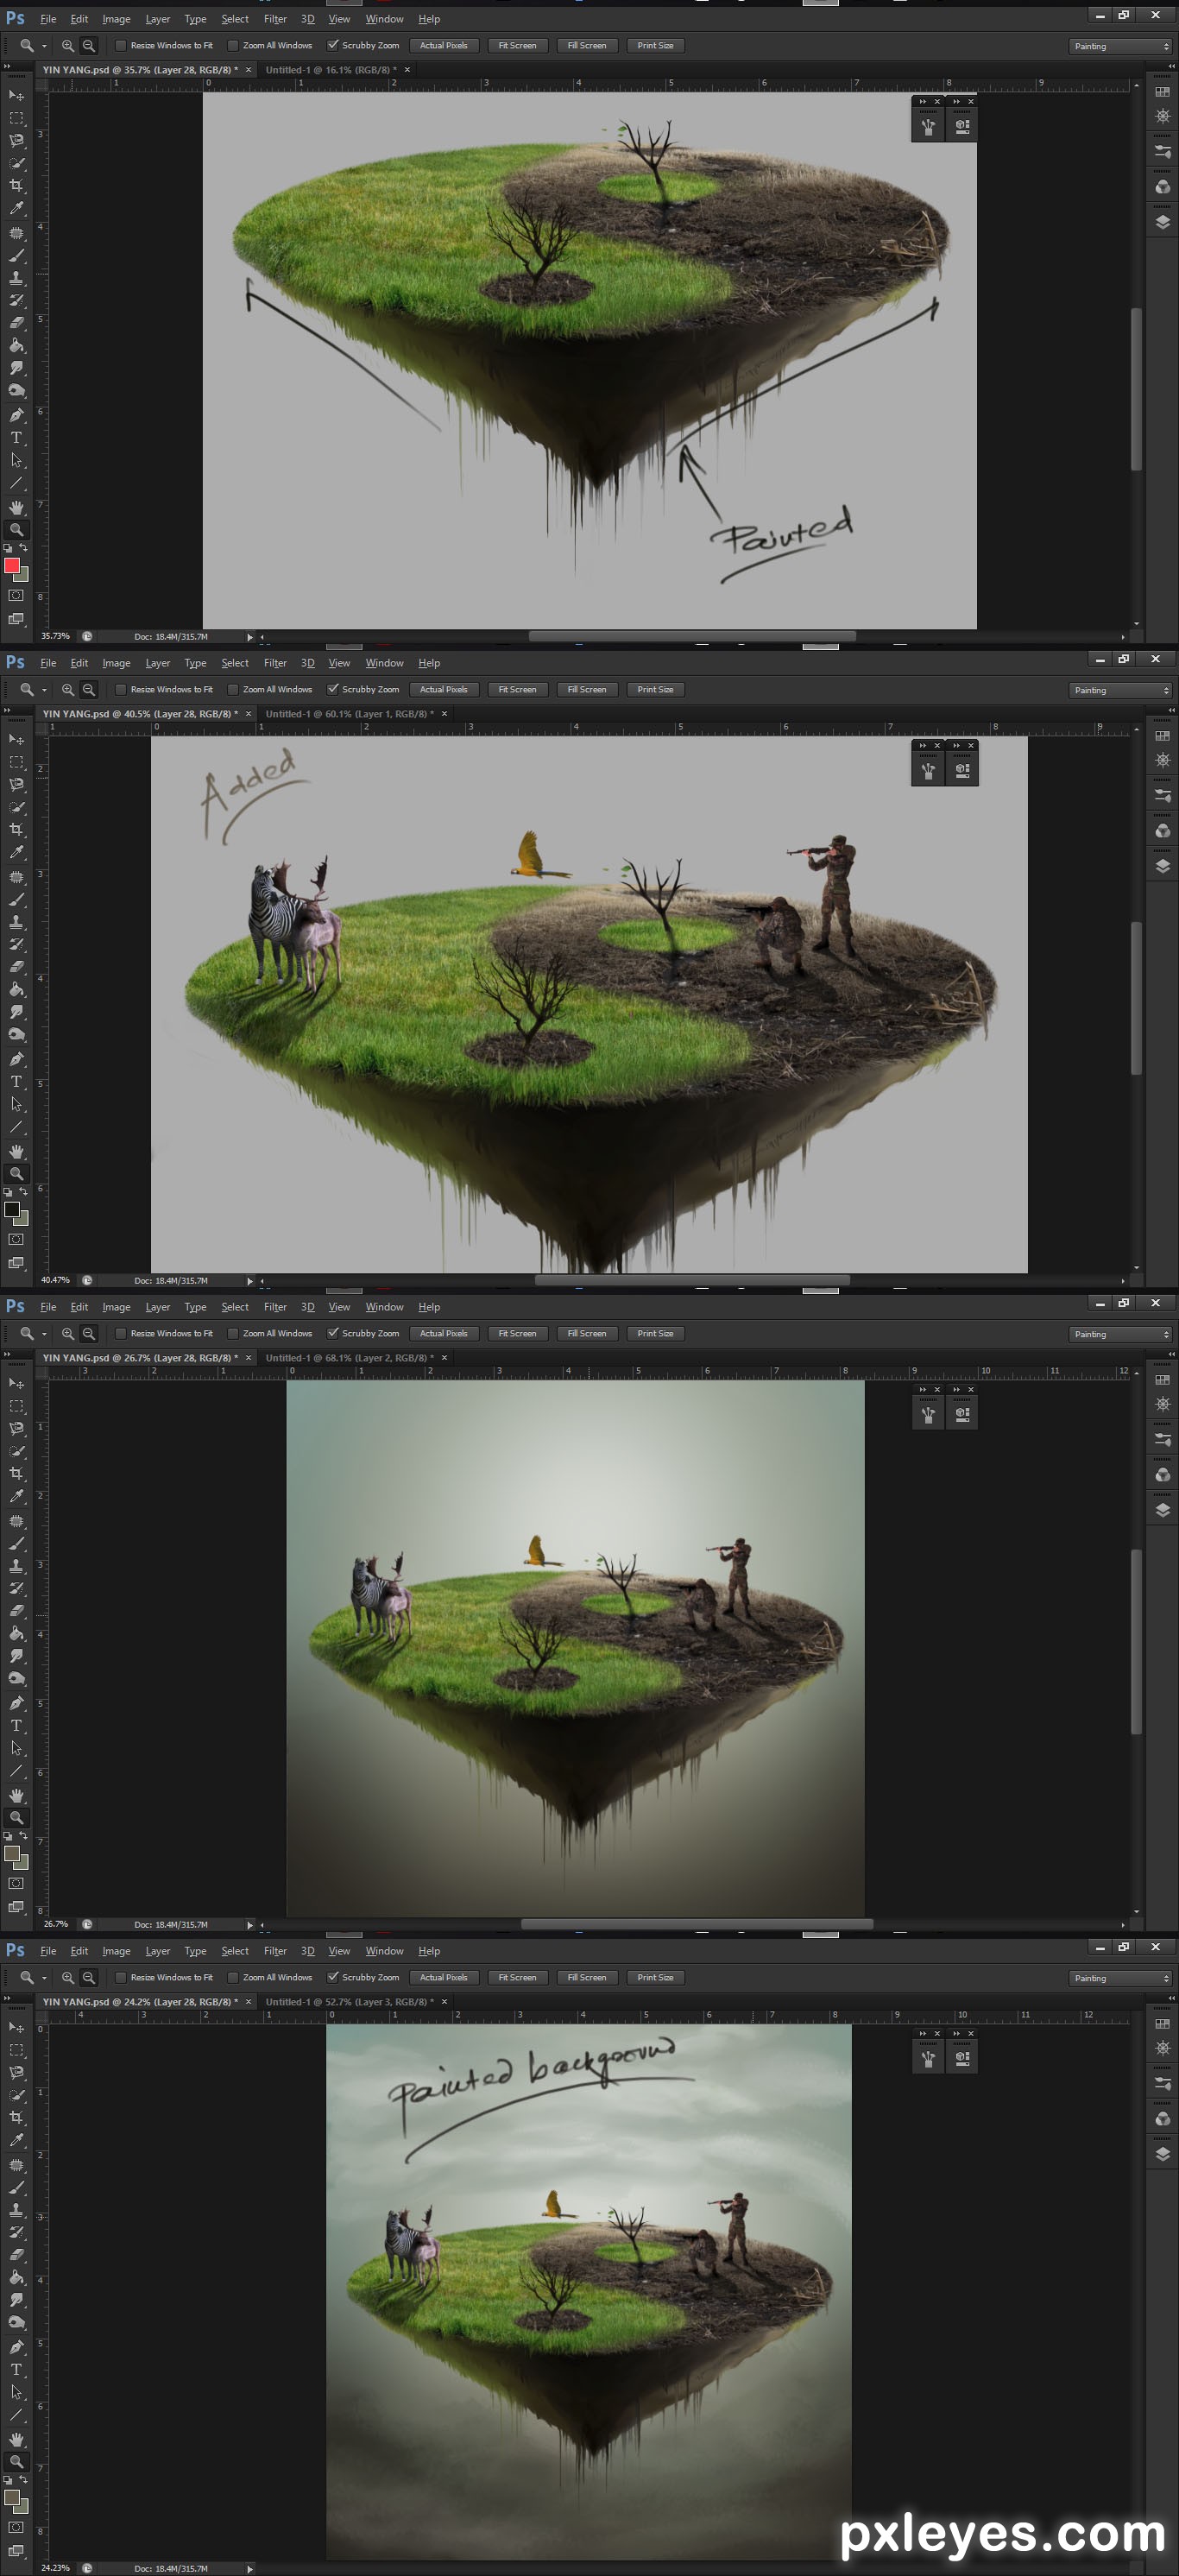This screenshot has height=2576, width=1179.
Task: Open the Image menu in third window
Action: (x=116, y=1307)
